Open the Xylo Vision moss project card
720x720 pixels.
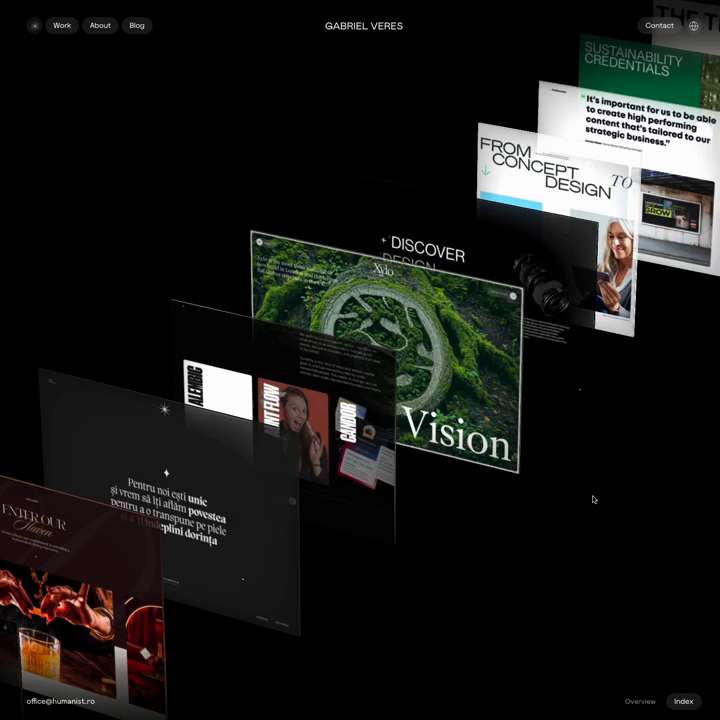point(400,350)
